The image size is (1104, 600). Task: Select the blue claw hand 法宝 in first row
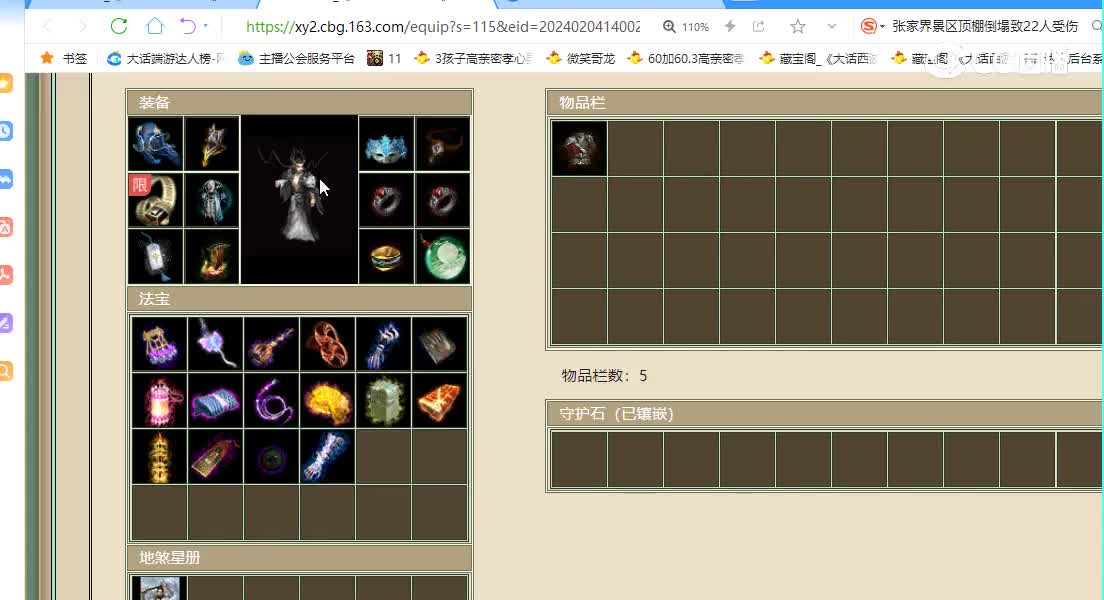tap(384, 344)
